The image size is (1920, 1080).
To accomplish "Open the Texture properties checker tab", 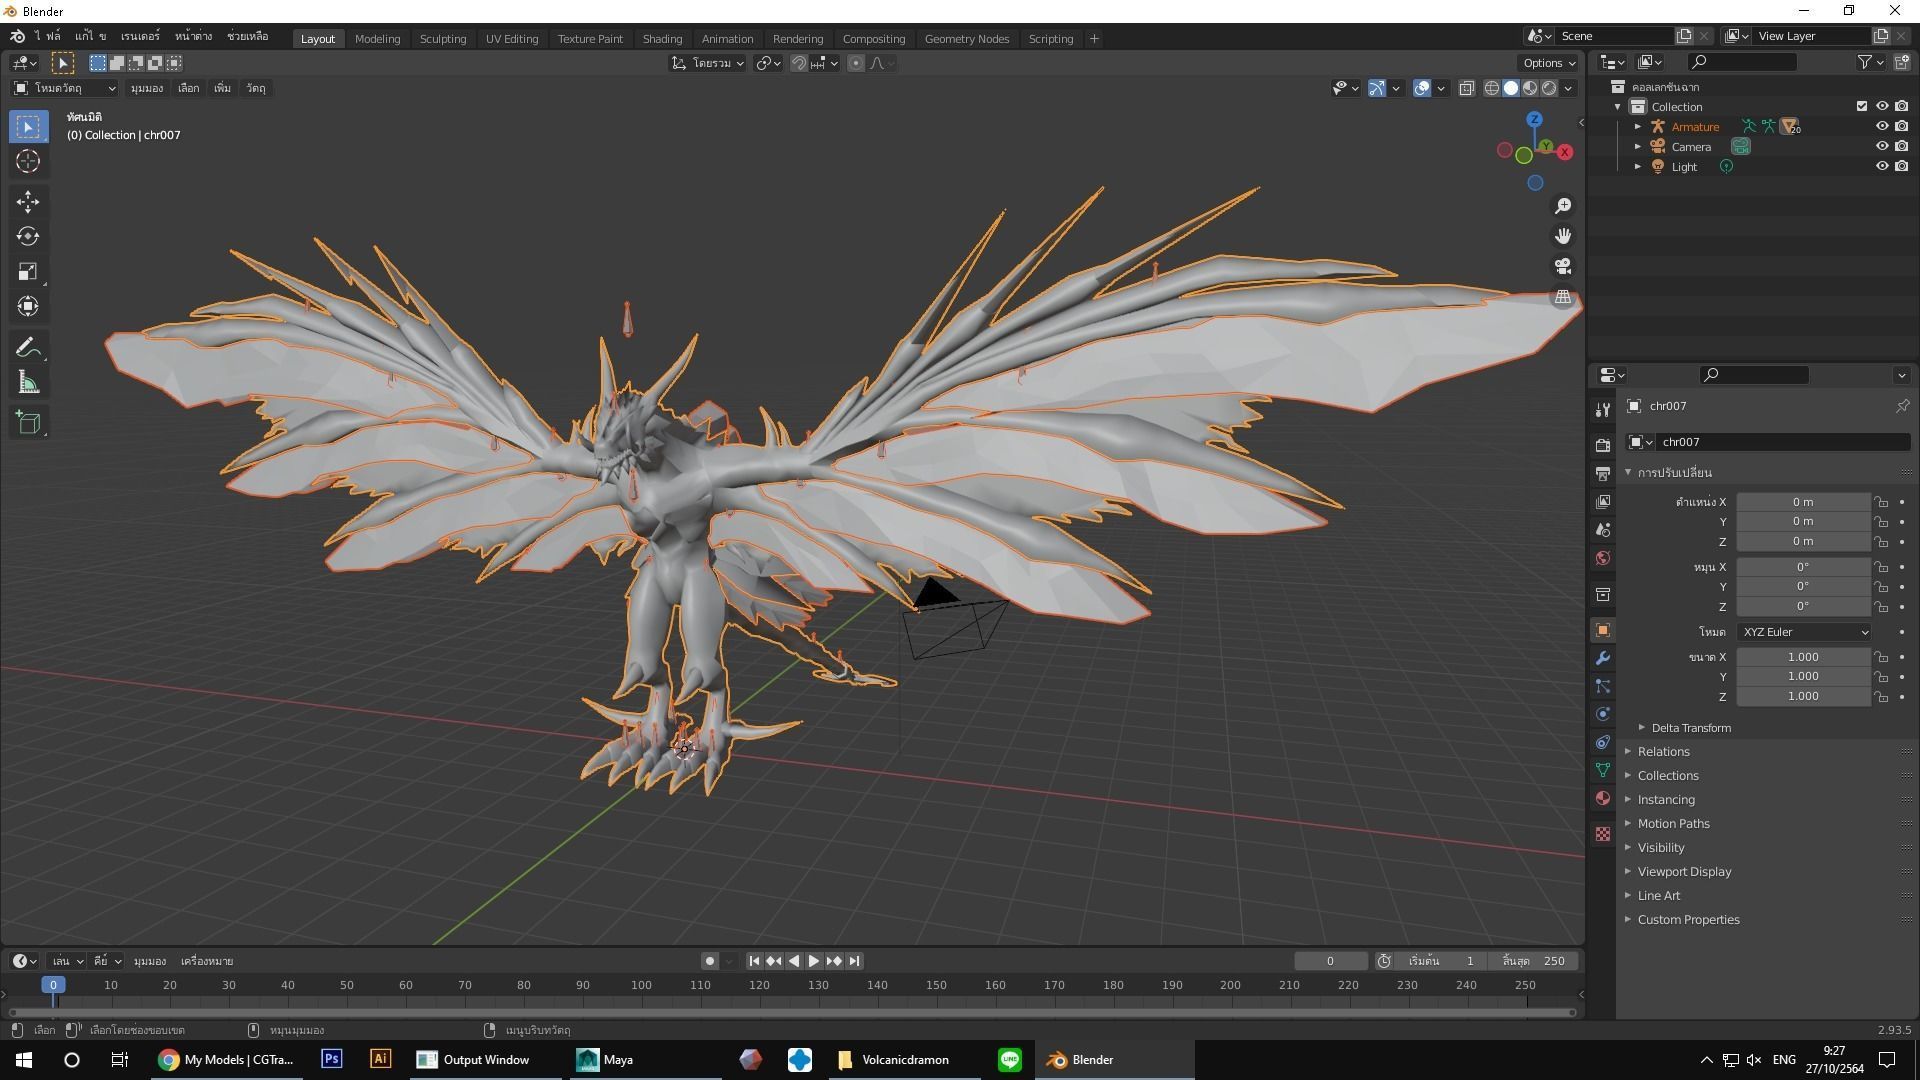I will pyautogui.click(x=1603, y=834).
